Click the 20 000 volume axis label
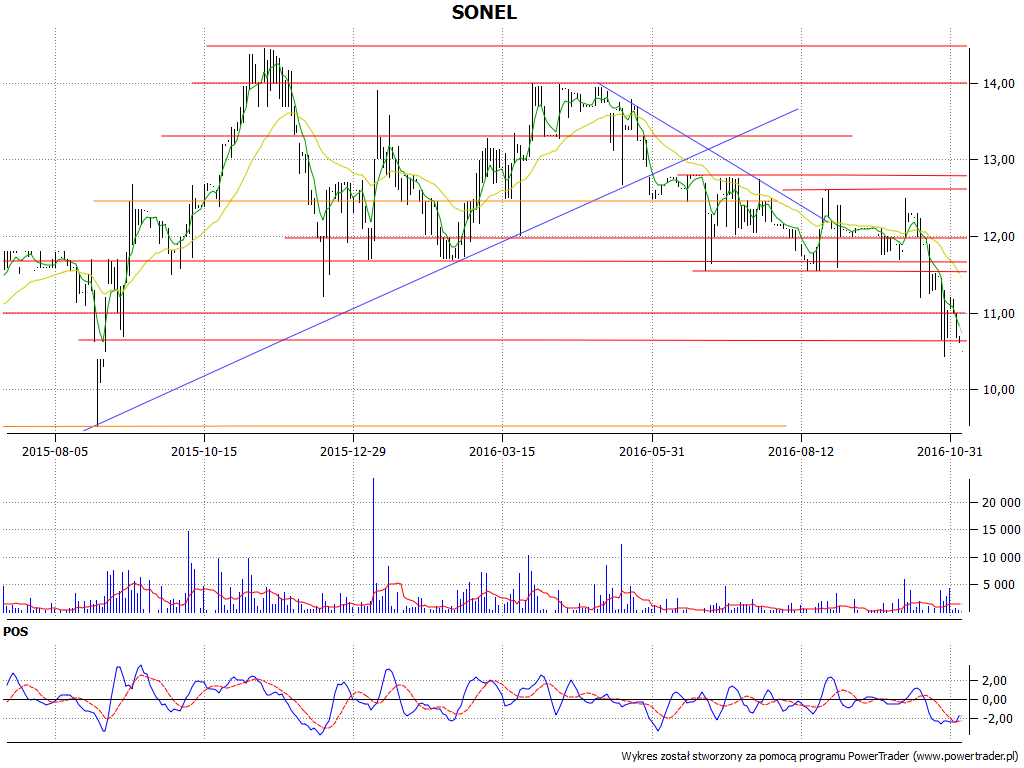Image resolution: width=1024 pixels, height=768 pixels. (1001, 502)
